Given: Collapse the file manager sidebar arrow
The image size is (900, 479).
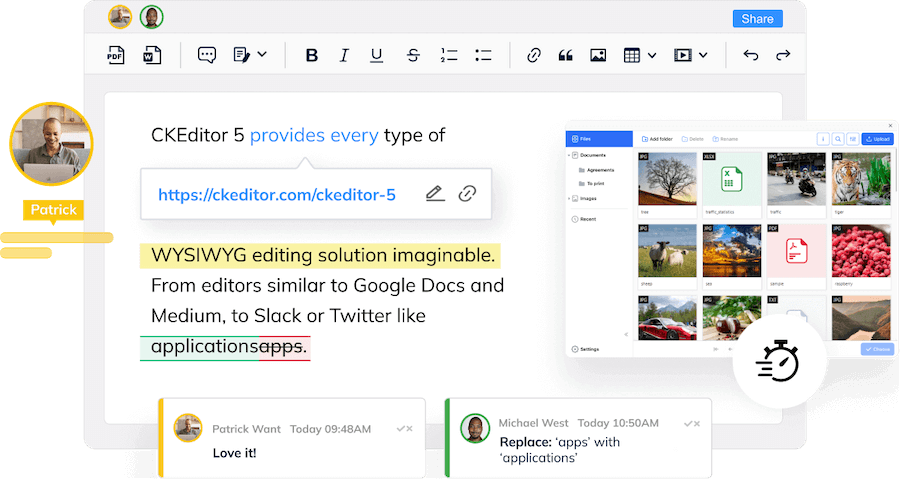Looking at the screenshot, I should [626, 334].
